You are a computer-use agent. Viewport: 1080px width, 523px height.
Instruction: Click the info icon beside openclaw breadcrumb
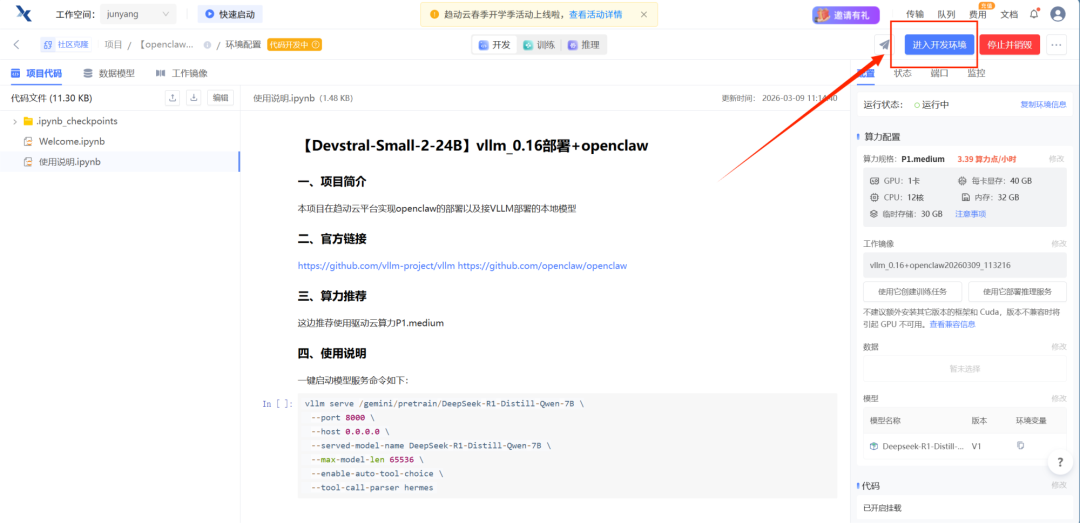207,45
